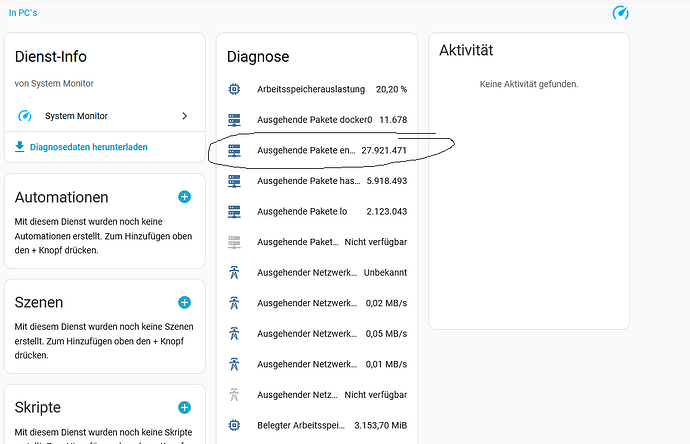The image size is (690, 444).
Task: Expand System Monitor with the chevron arrow
Action: pos(184,116)
